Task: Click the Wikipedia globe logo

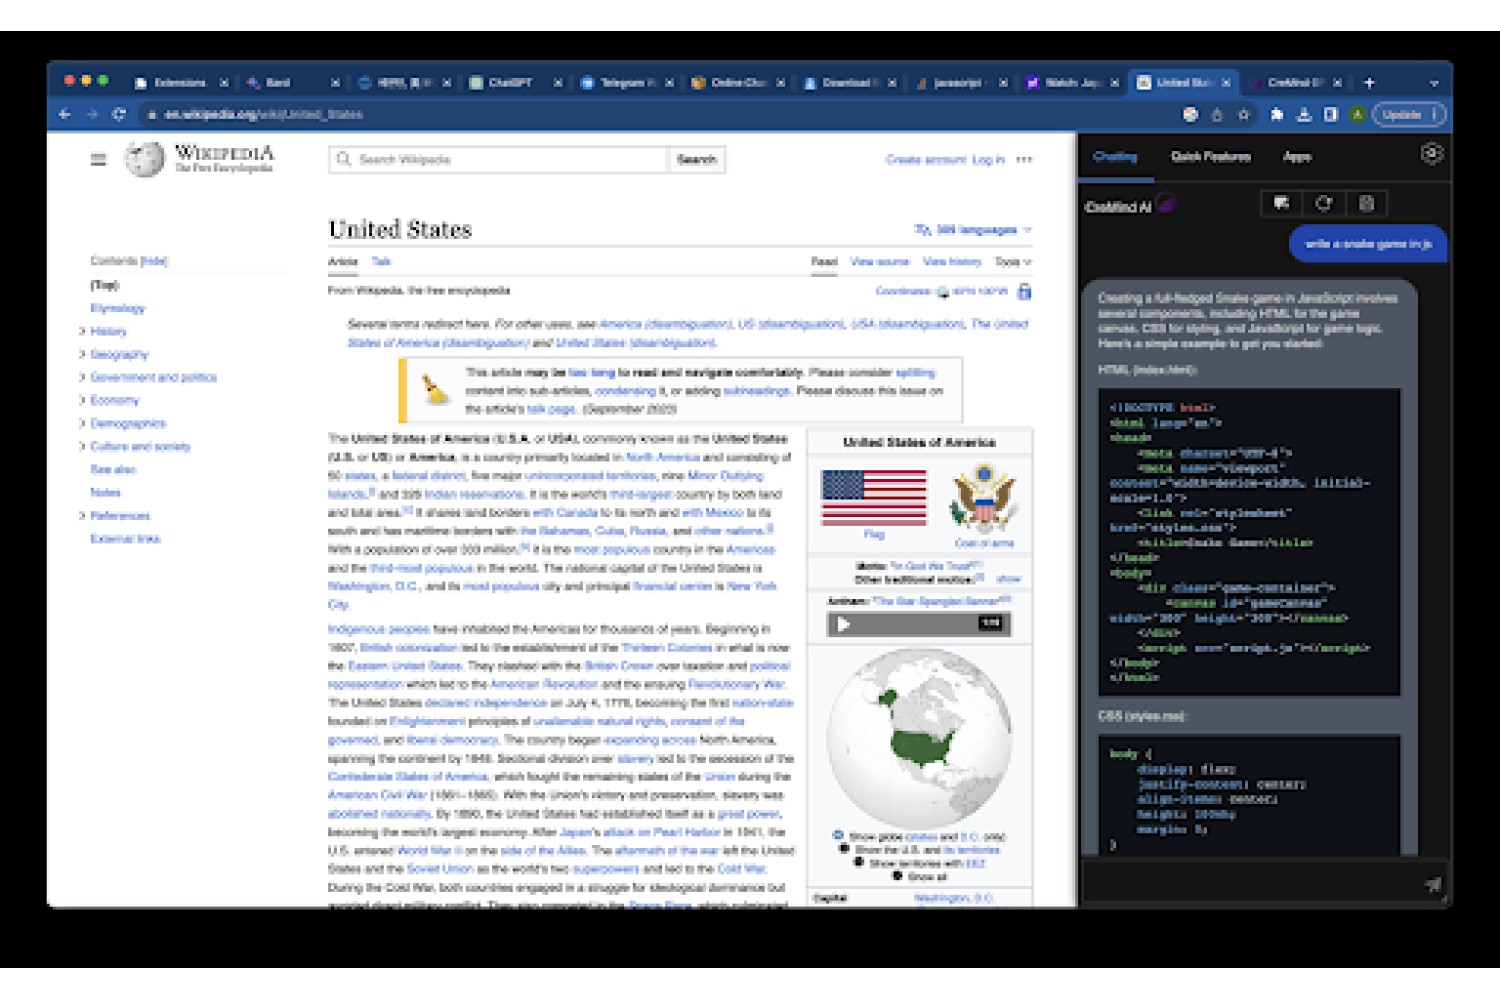Action: point(144,159)
